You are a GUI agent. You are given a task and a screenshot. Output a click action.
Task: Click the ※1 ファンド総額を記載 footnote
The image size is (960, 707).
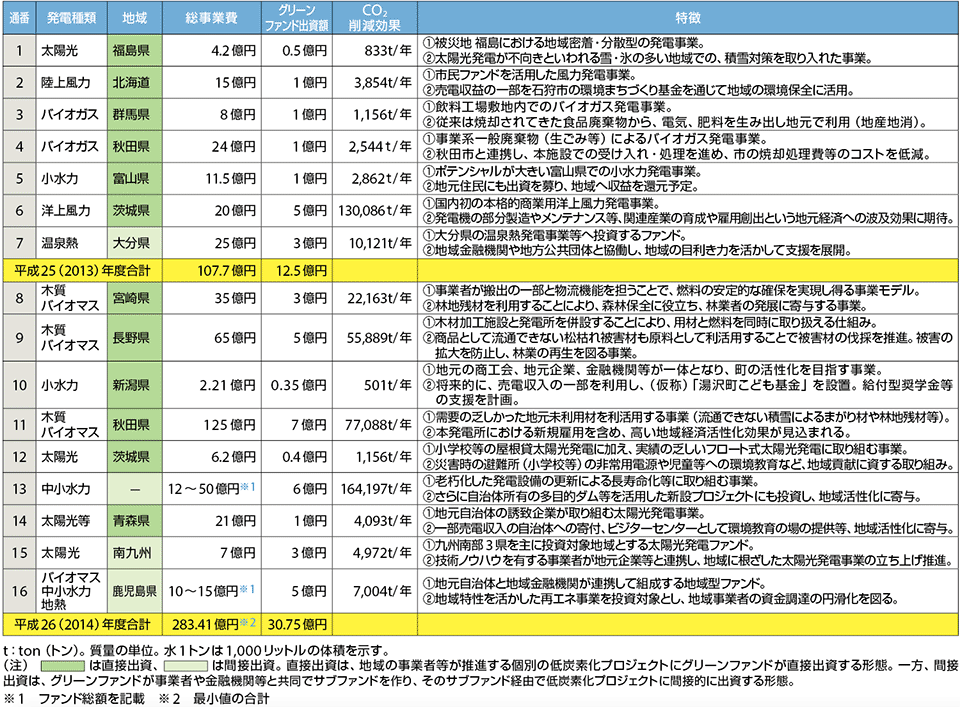(75, 698)
